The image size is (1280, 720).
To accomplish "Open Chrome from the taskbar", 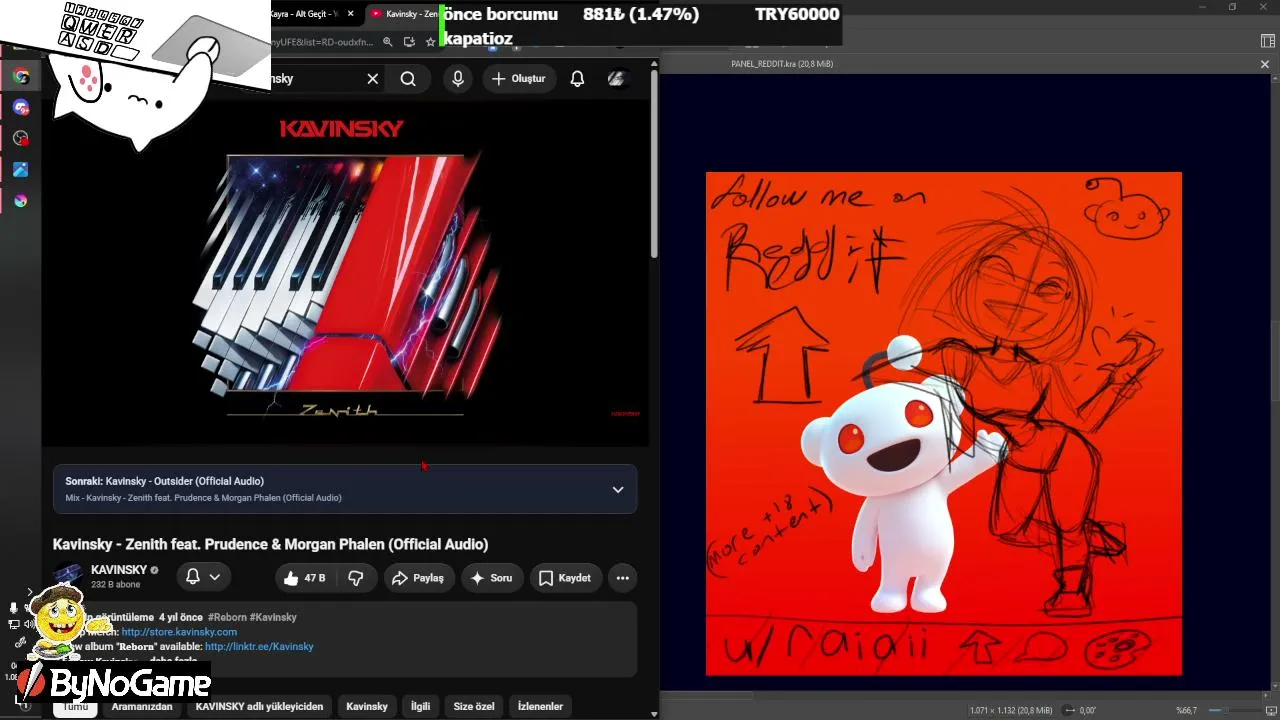I will tap(20, 76).
